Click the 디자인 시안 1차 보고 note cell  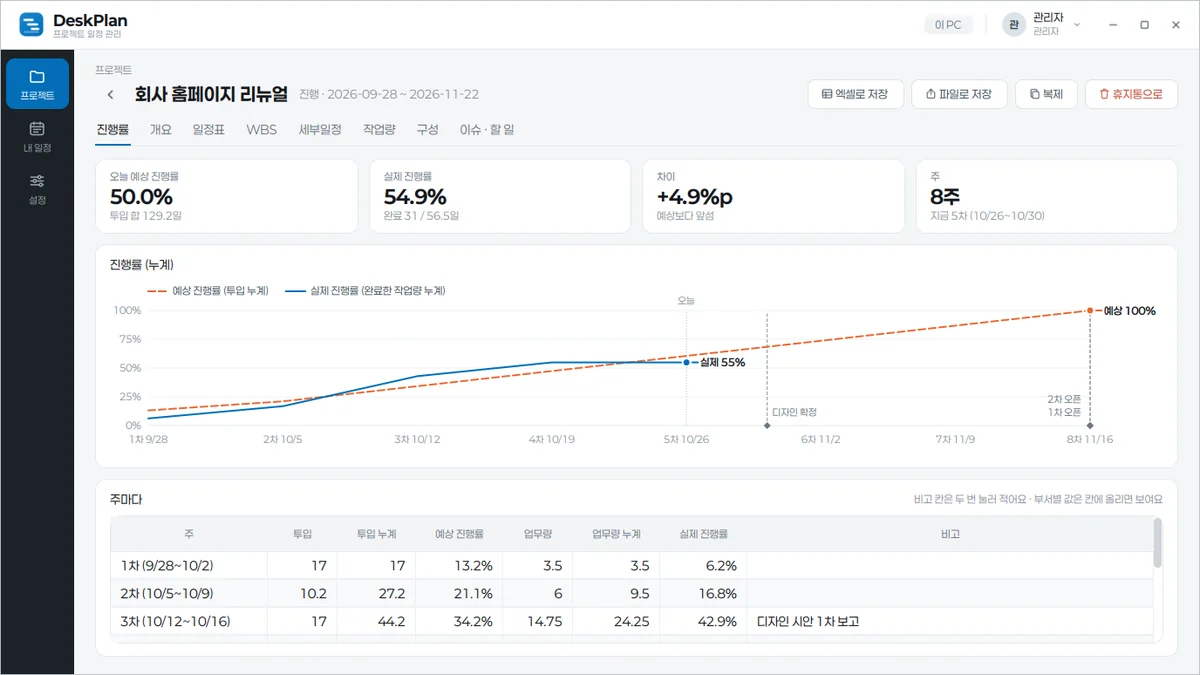950,621
